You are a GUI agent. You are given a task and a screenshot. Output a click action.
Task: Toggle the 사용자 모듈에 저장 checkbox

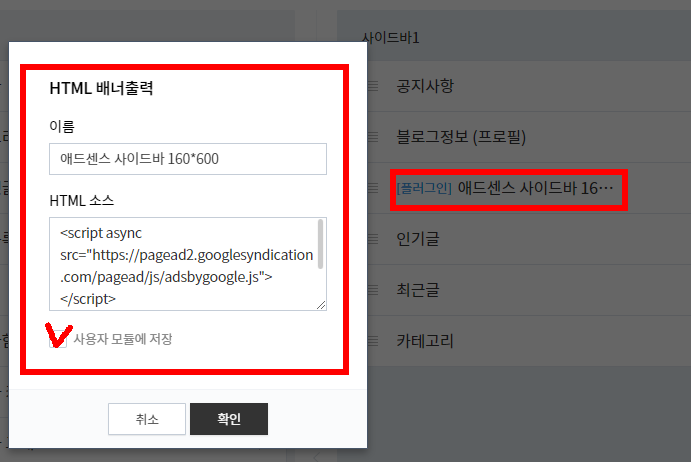click(58, 339)
